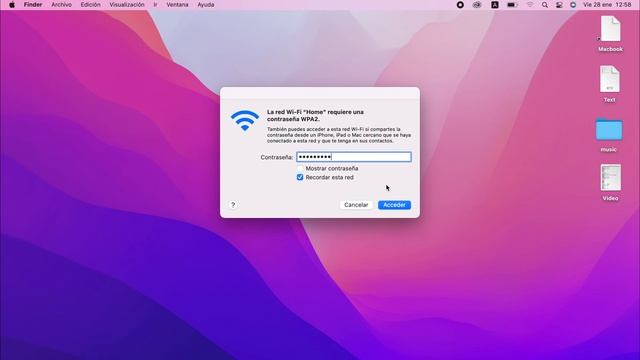Uncheck the Recordar esta red checkbox
This screenshot has height=360, width=640.
tap(300, 177)
